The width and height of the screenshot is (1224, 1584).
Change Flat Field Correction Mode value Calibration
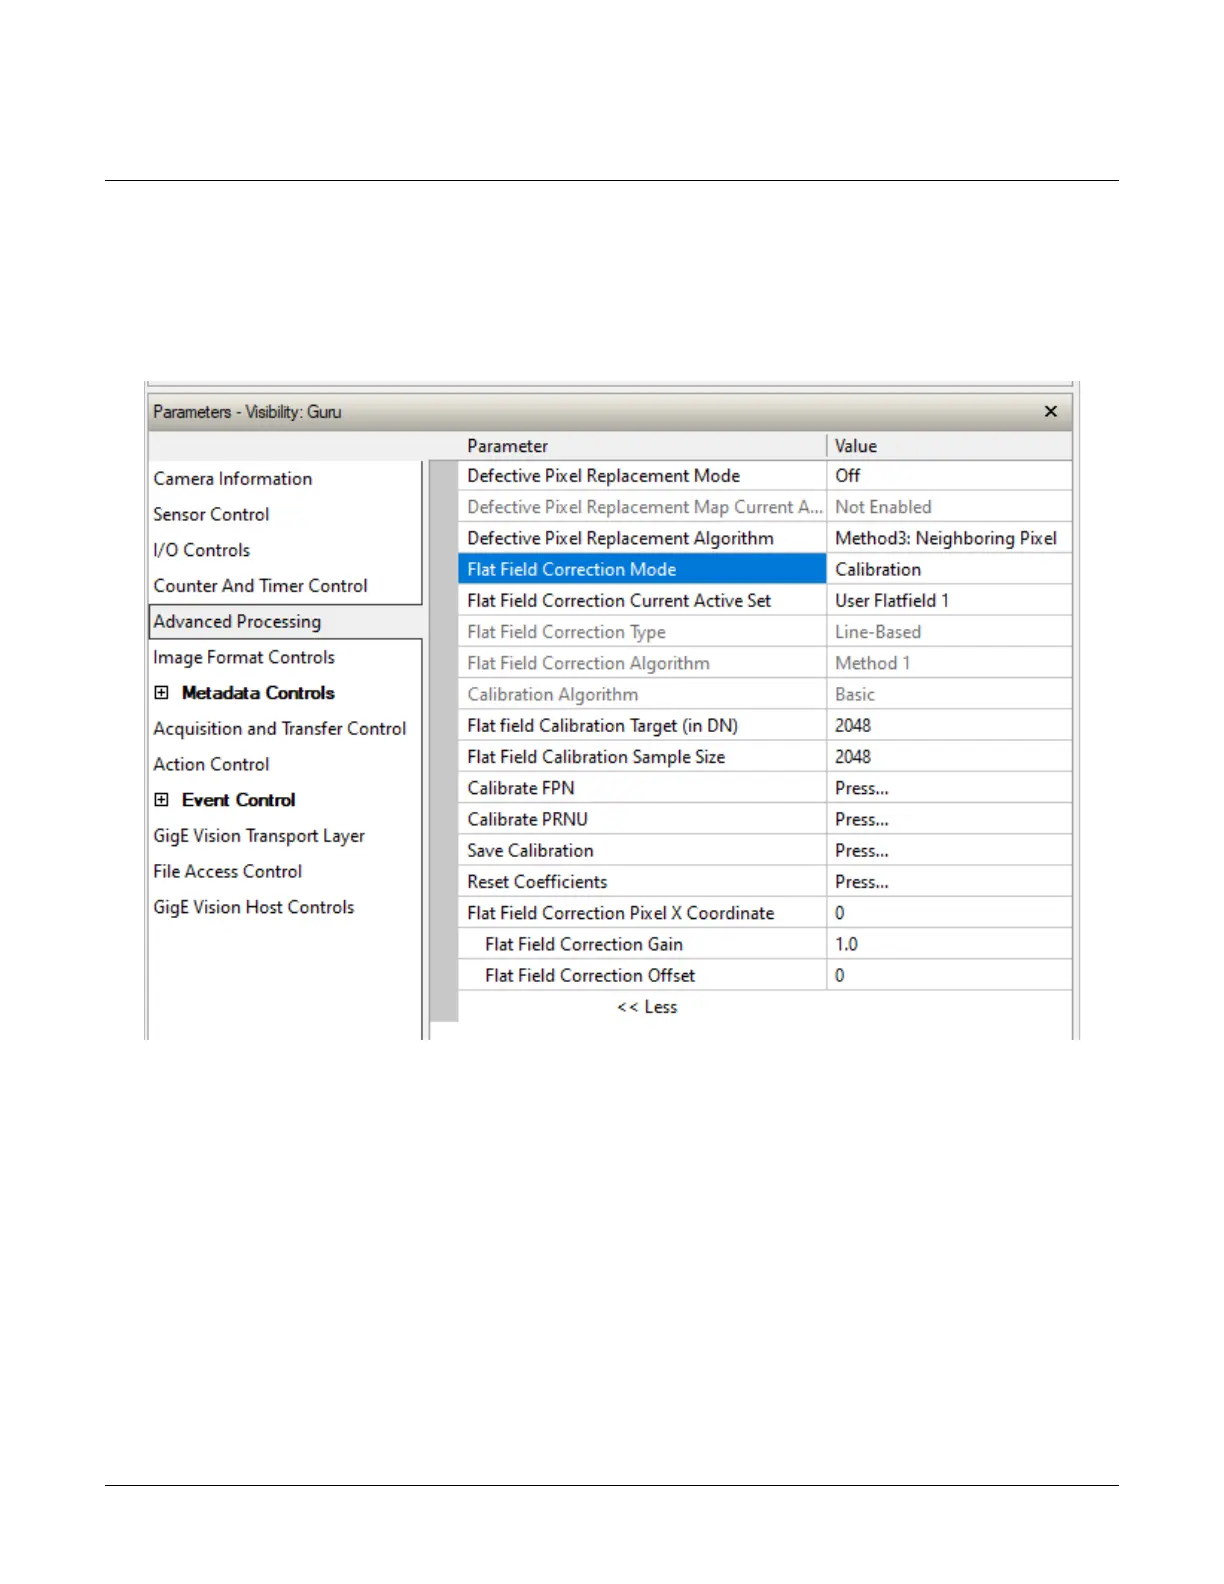[x=949, y=569]
